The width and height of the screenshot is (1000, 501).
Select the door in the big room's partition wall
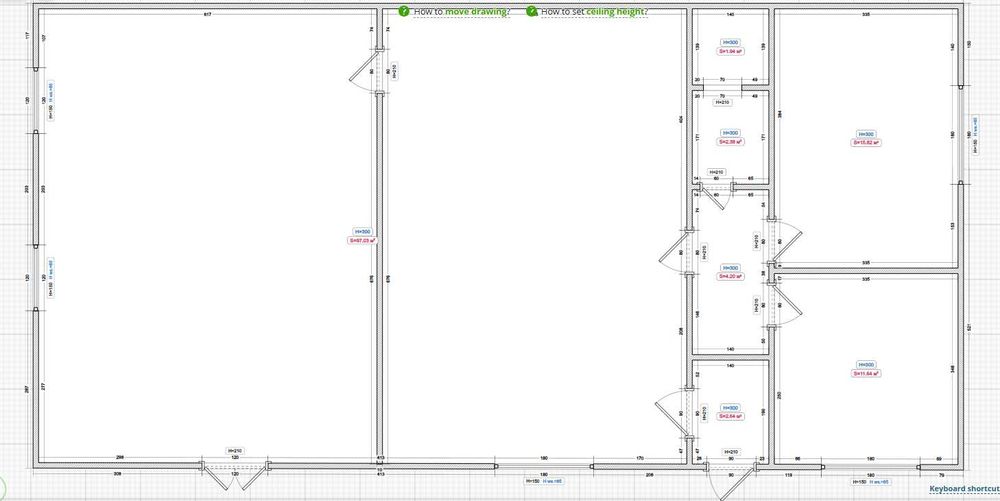tap(369, 72)
